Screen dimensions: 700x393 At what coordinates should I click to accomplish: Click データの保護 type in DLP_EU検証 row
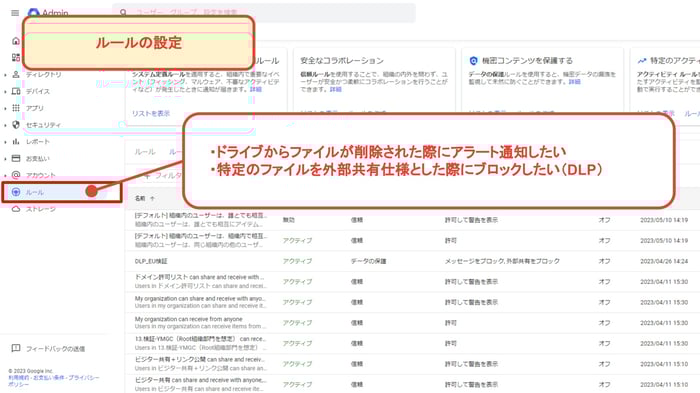[x=368, y=261]
